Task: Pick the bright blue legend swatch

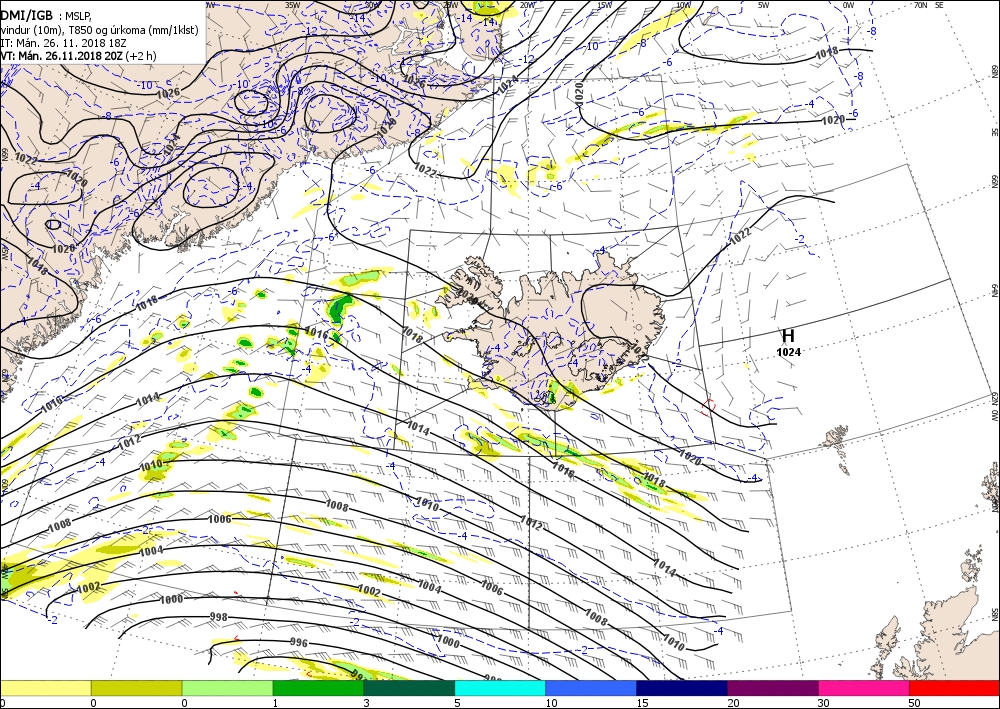Action: coord(591,688)
